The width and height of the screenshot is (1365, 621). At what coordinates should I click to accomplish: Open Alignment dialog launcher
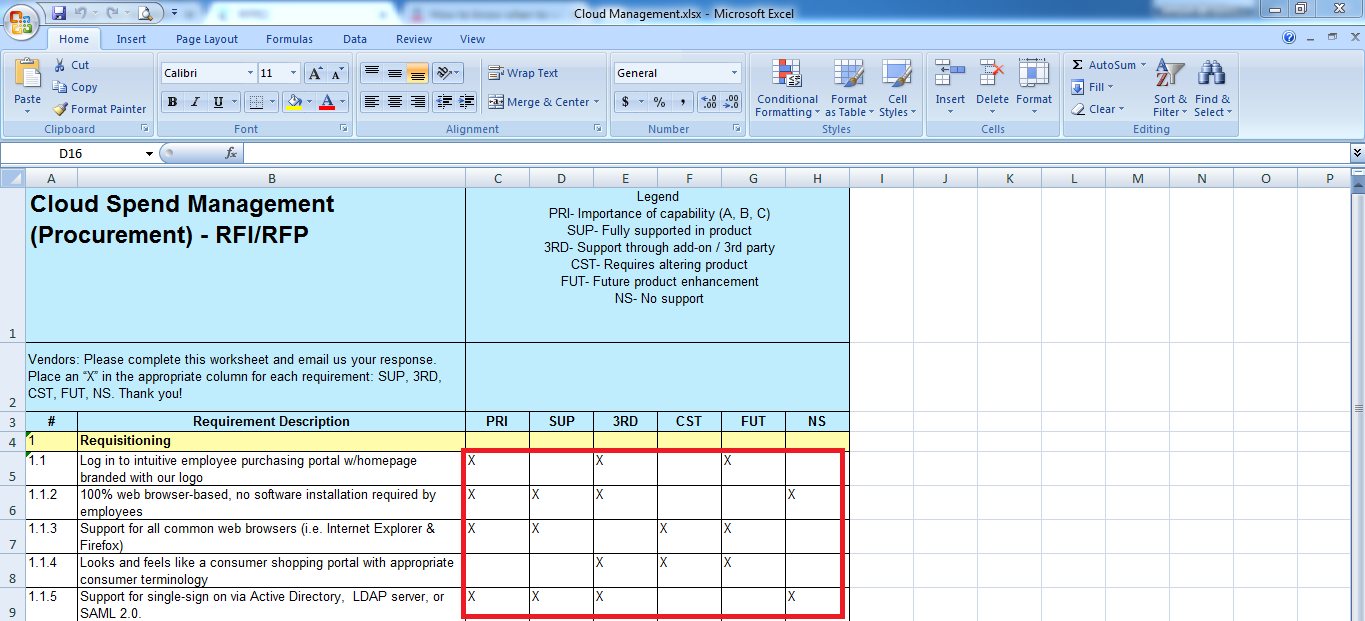598,129
